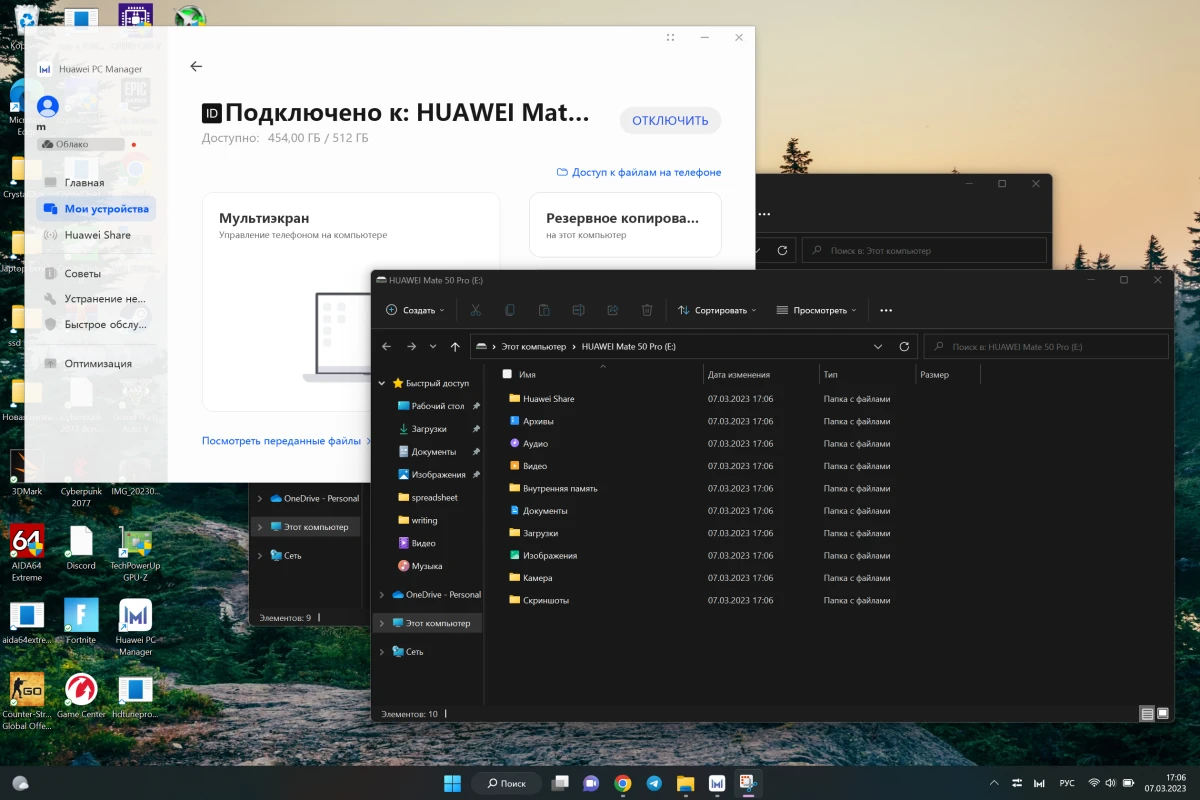
Task: Open the Сортировать dropdown
Action: point(717,310)
